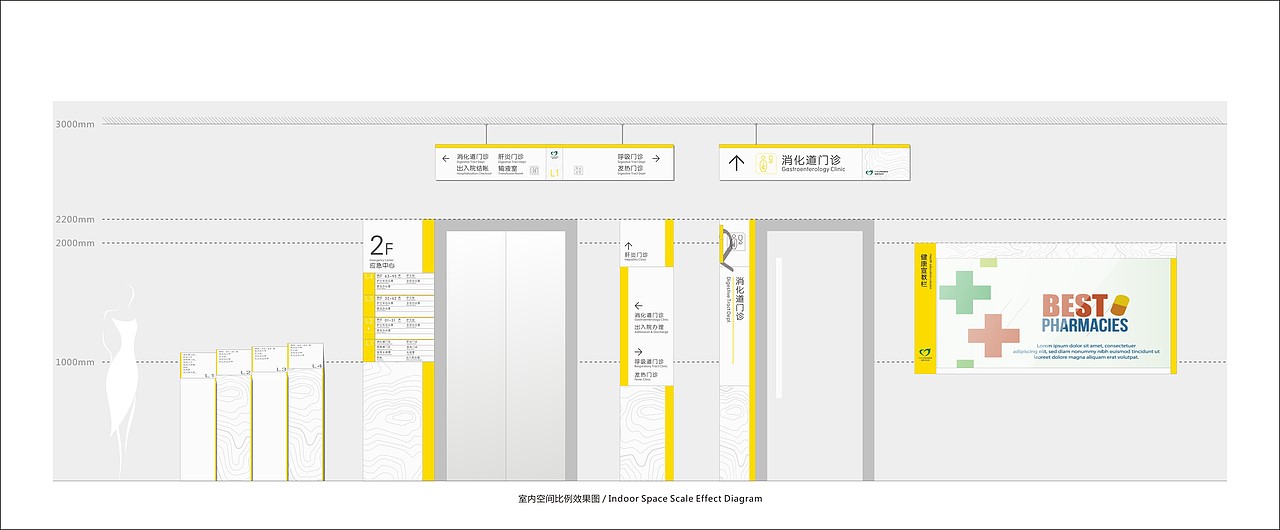1280x530 pixels.
Task: Click 呼吸门诊 on the hanging sign
Action: [630, 157]
